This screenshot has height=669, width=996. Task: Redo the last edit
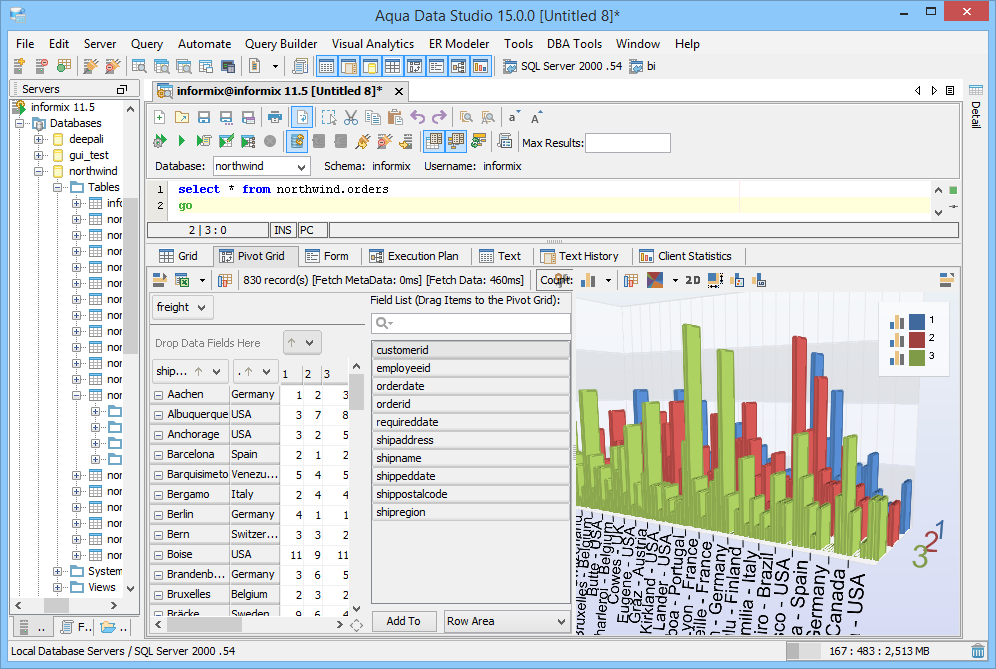pos(439,118)
